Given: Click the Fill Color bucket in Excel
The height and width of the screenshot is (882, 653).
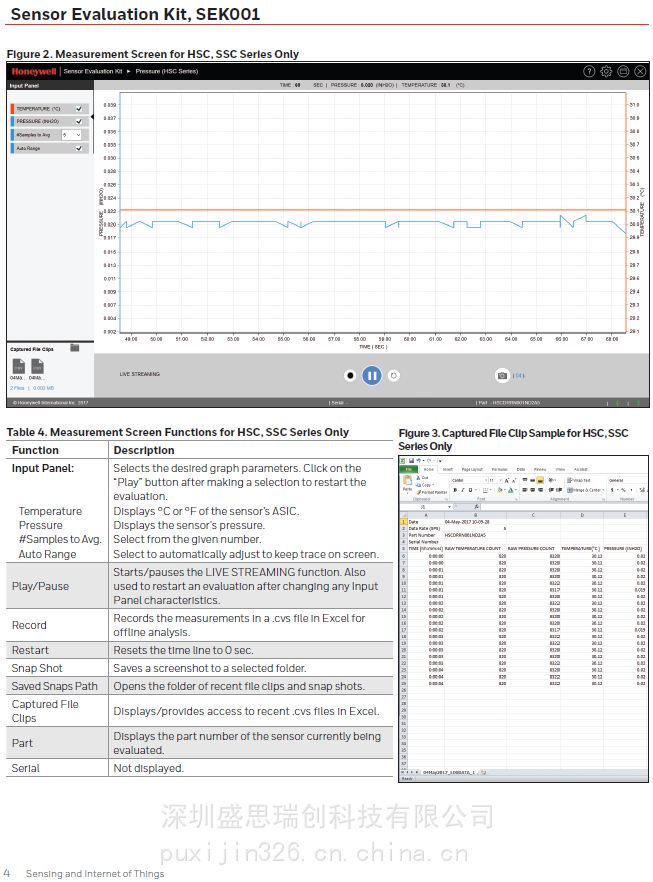Looking at the screenshot, I should pyautogui.click(x=499, y=490).
